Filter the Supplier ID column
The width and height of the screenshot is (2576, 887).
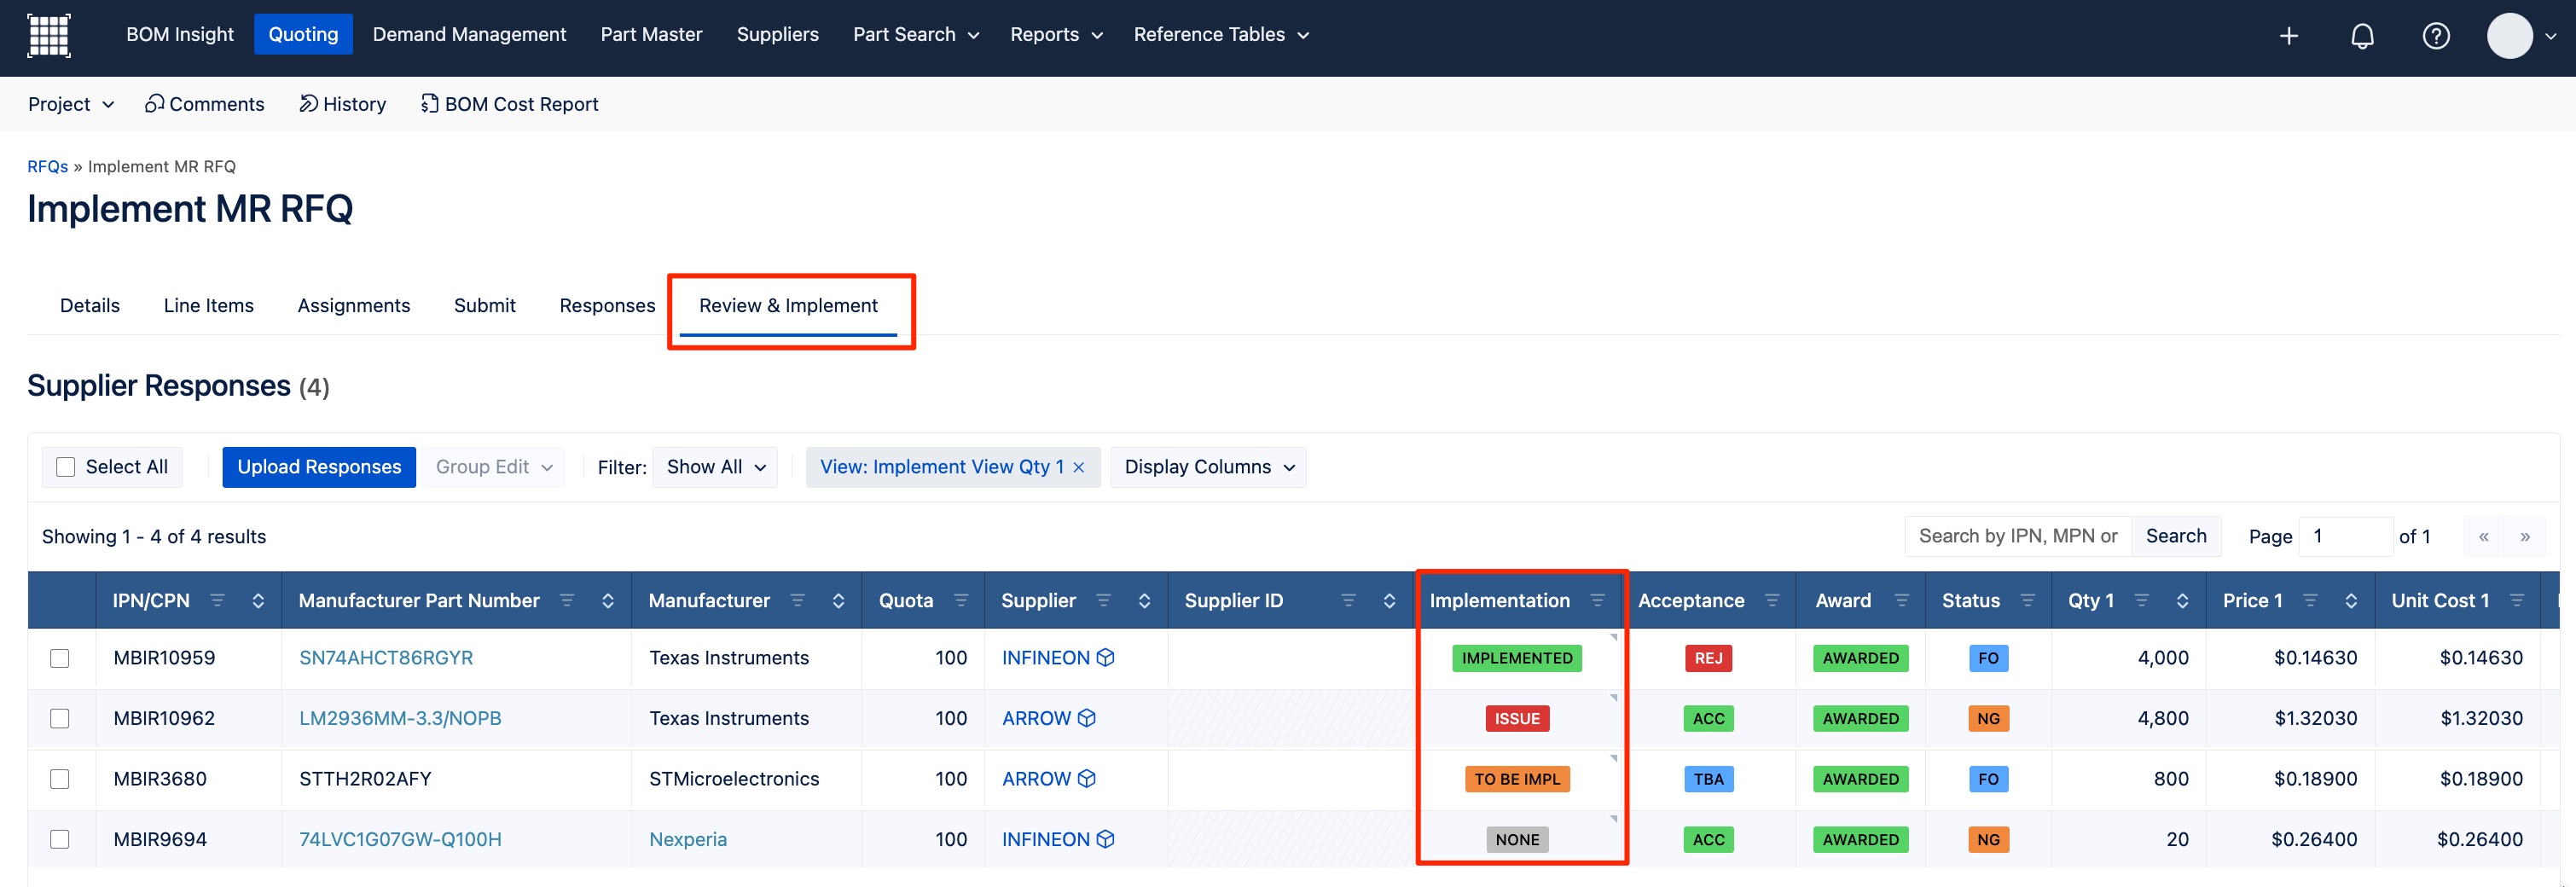point(1349,600)
